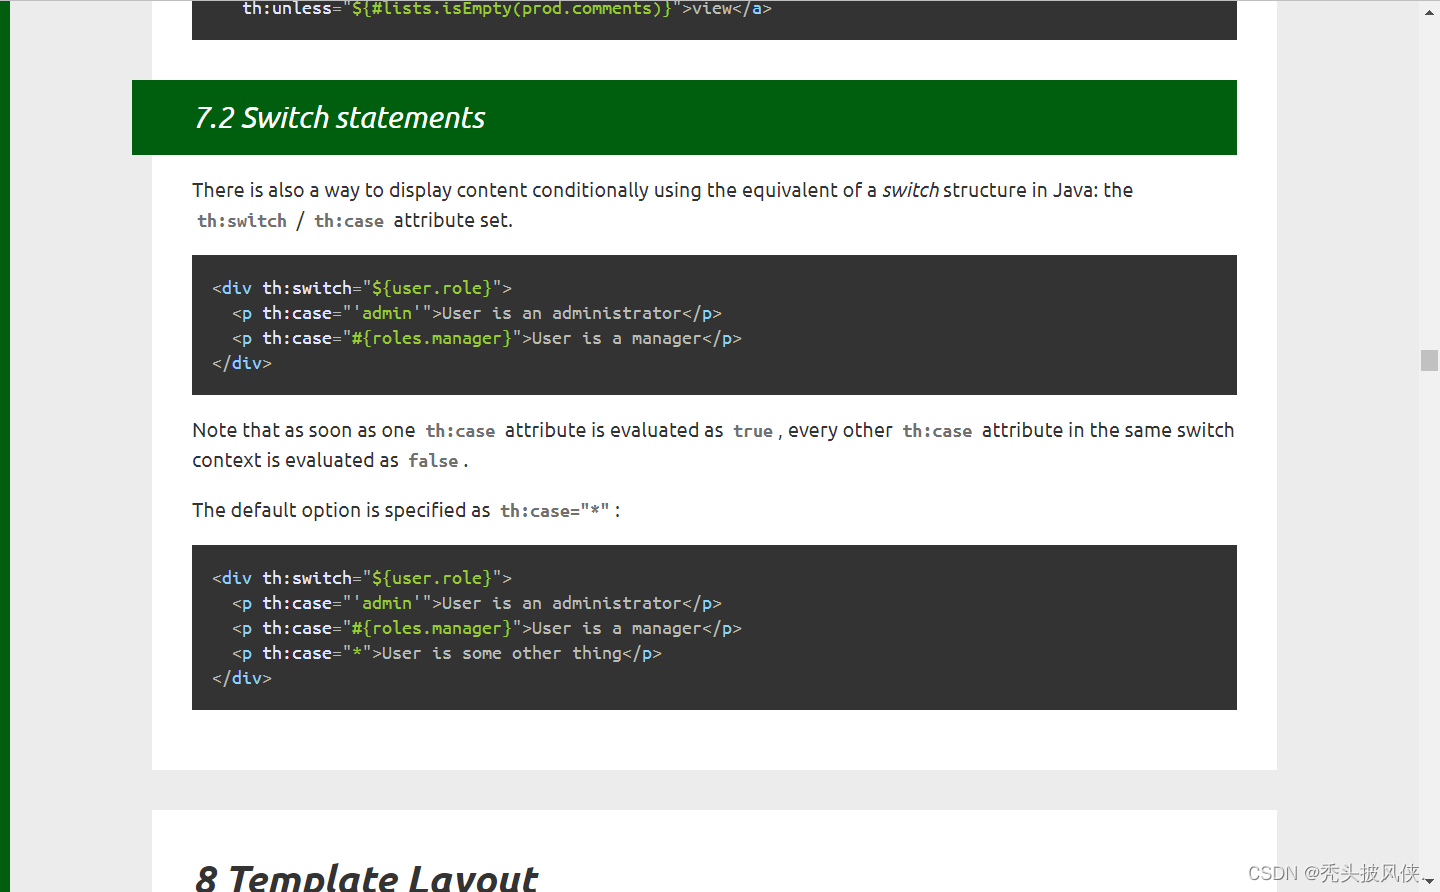Click 'User is some other thing' code line
This screenshot has height=892, width=1440.
447,653
